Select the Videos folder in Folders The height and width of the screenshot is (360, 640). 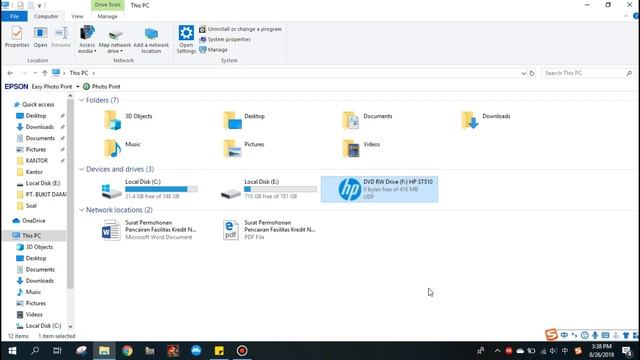[361, 148]
